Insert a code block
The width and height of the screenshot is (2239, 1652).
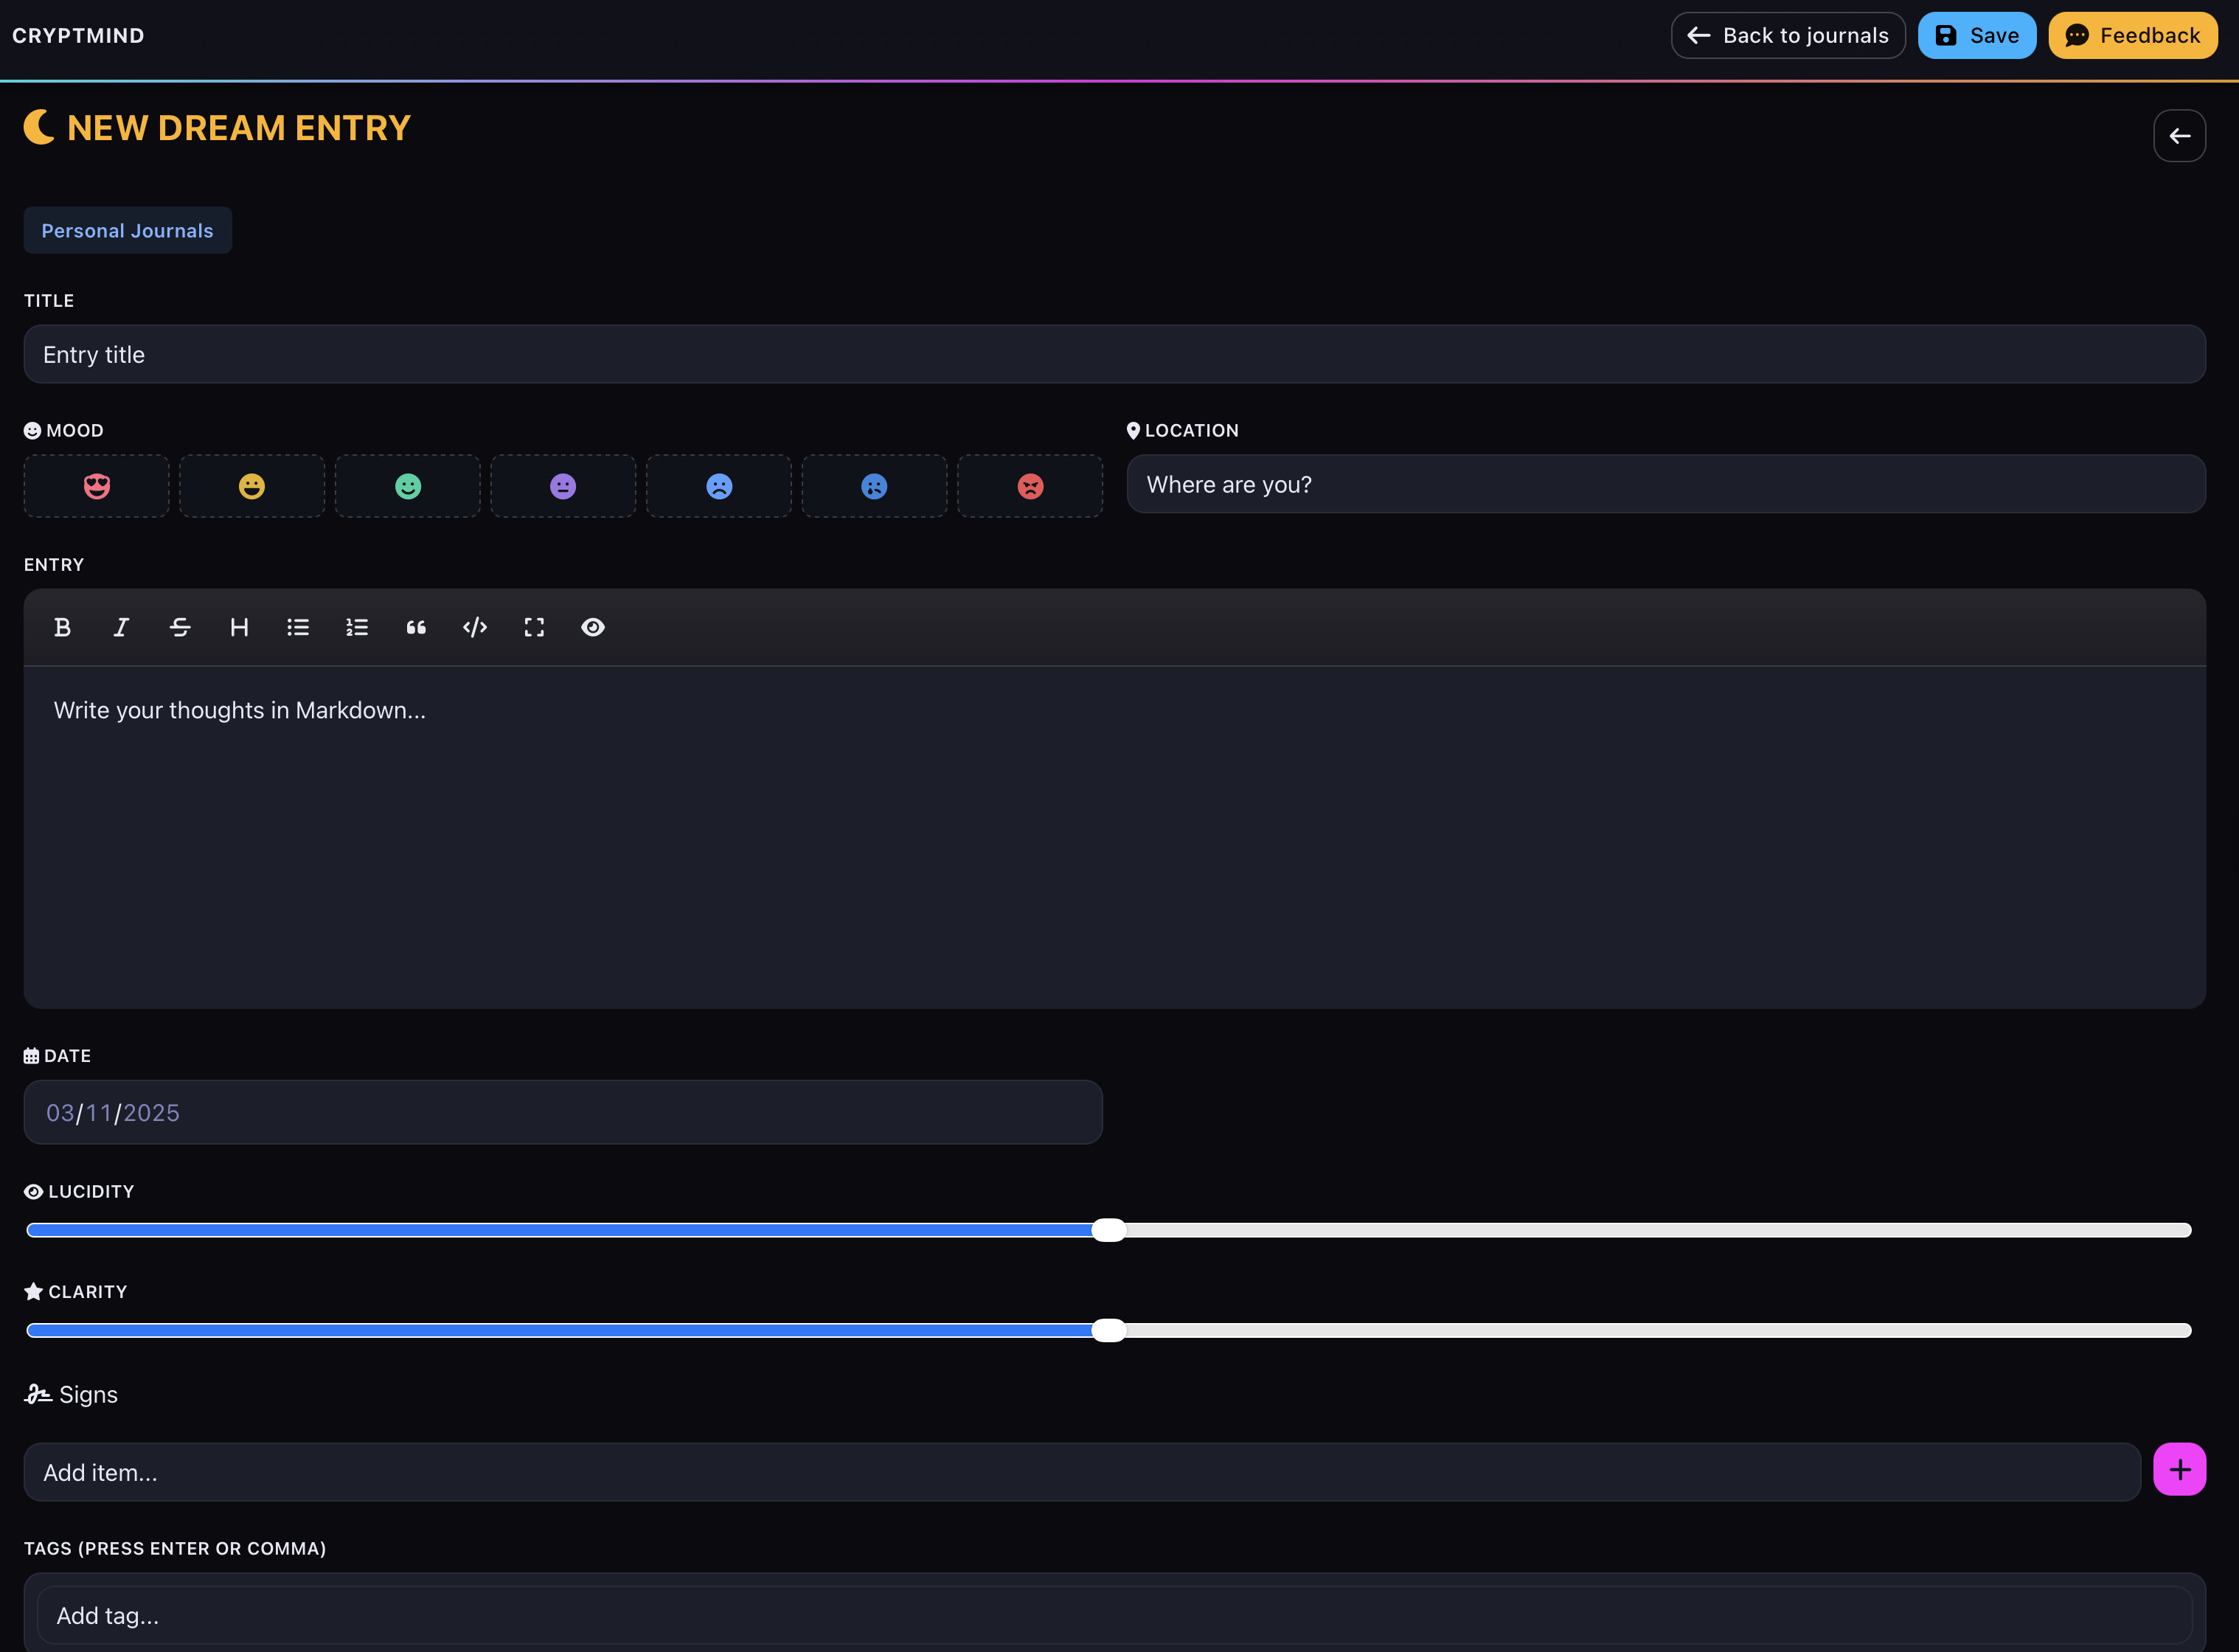tap(475, 627)
